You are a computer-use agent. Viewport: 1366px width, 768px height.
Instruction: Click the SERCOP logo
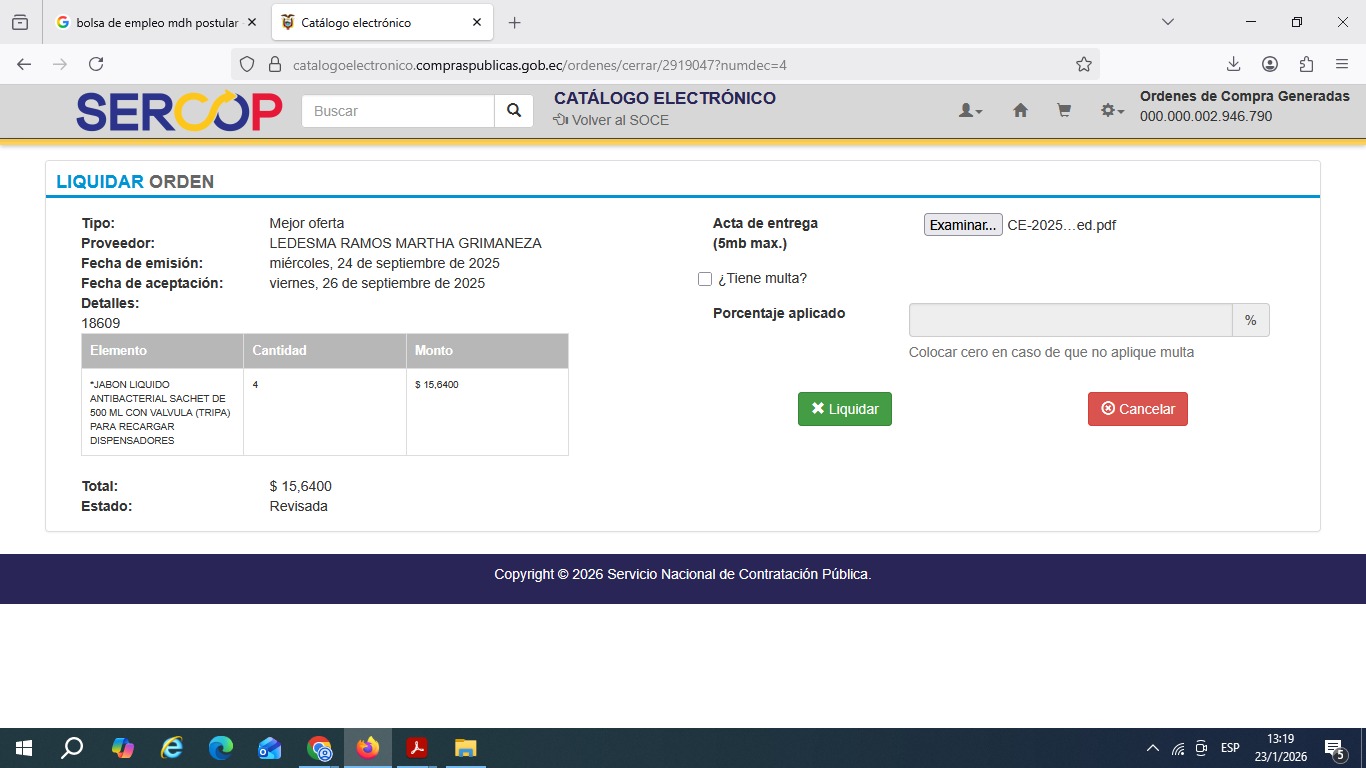coord(179,112)
